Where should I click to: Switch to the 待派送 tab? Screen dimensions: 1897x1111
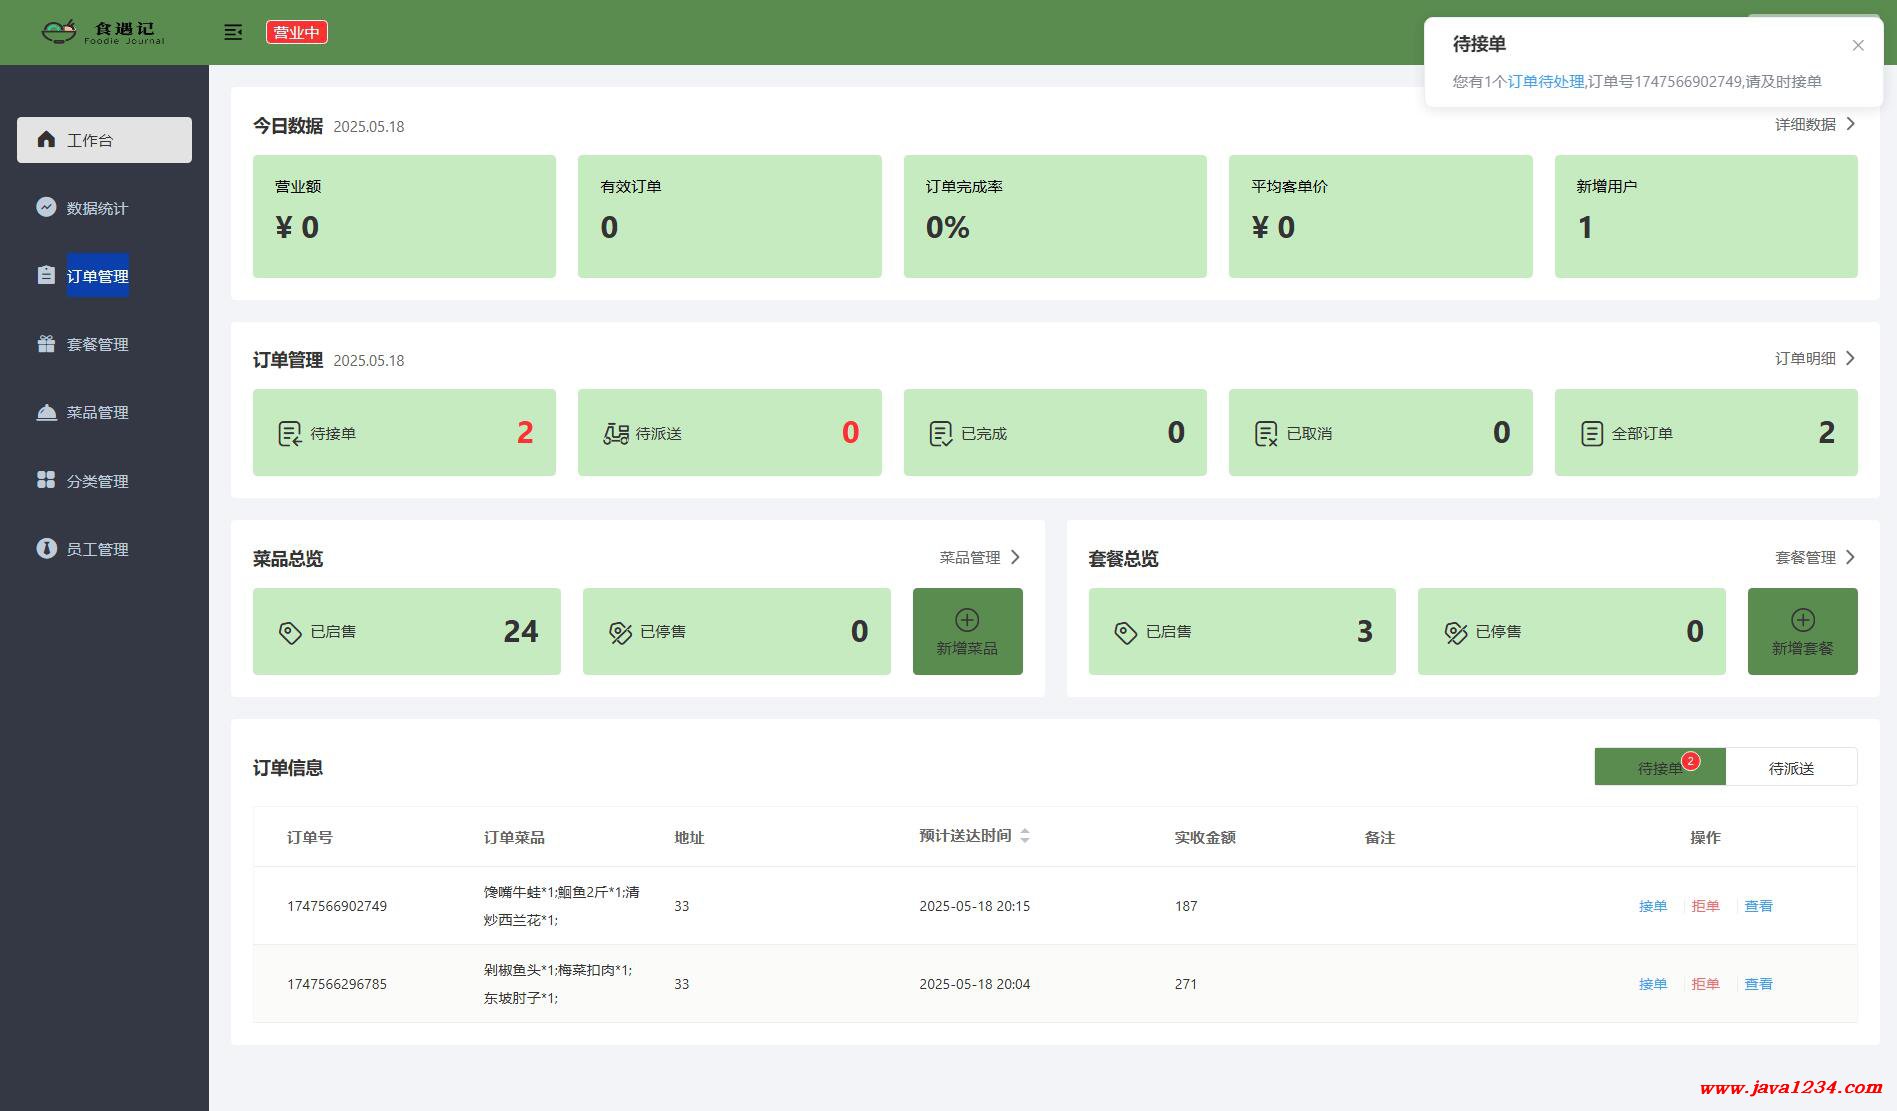point(1791,767)
